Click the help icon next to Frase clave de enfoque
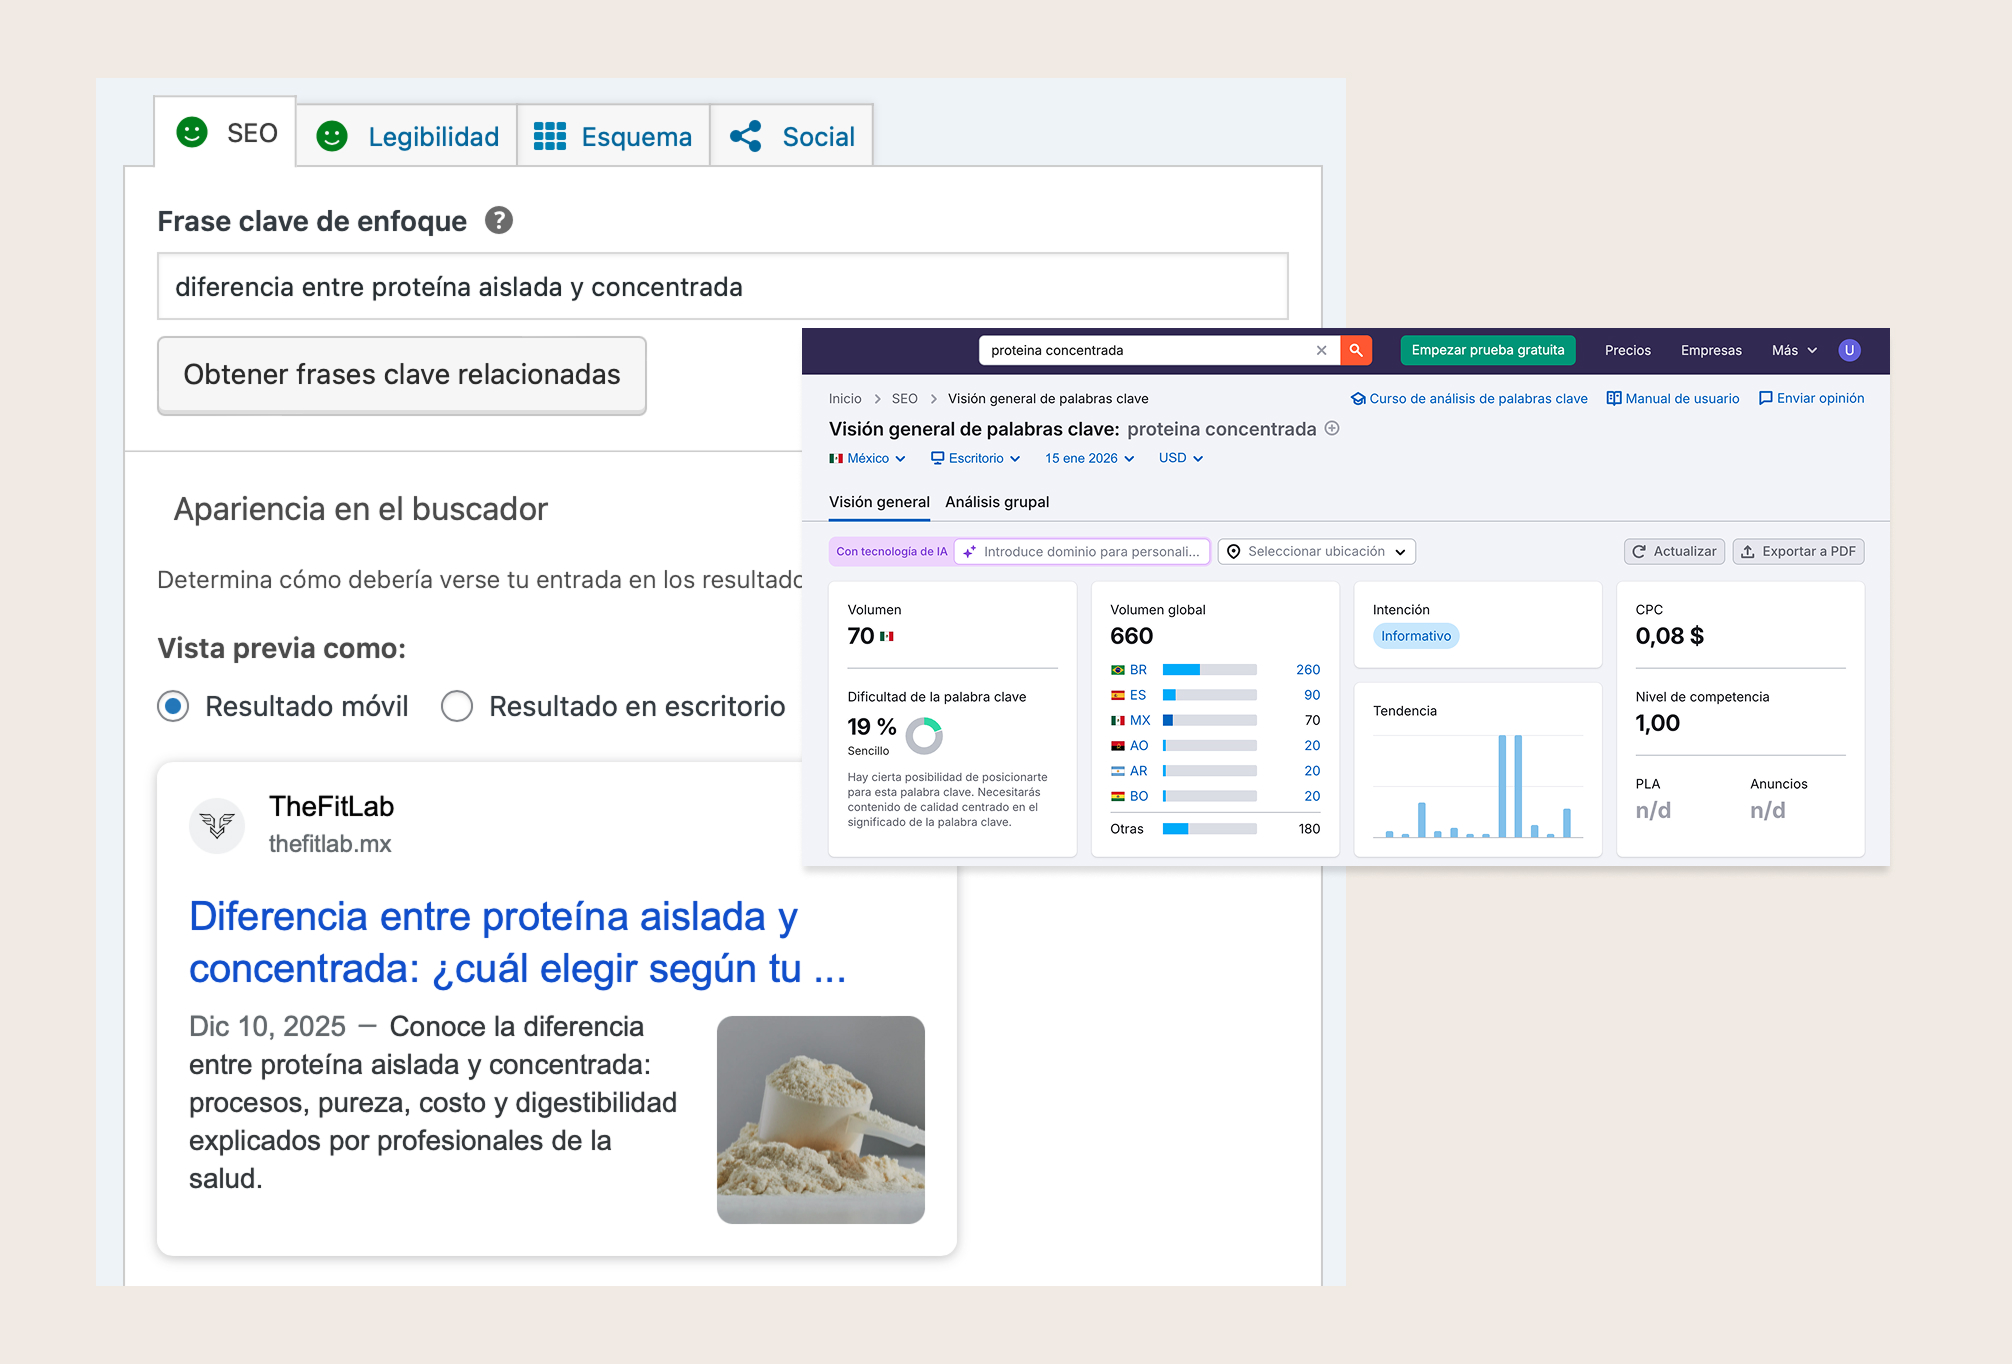The height and width of the screenshot is (1364, 2012). [x=500, y=220]
